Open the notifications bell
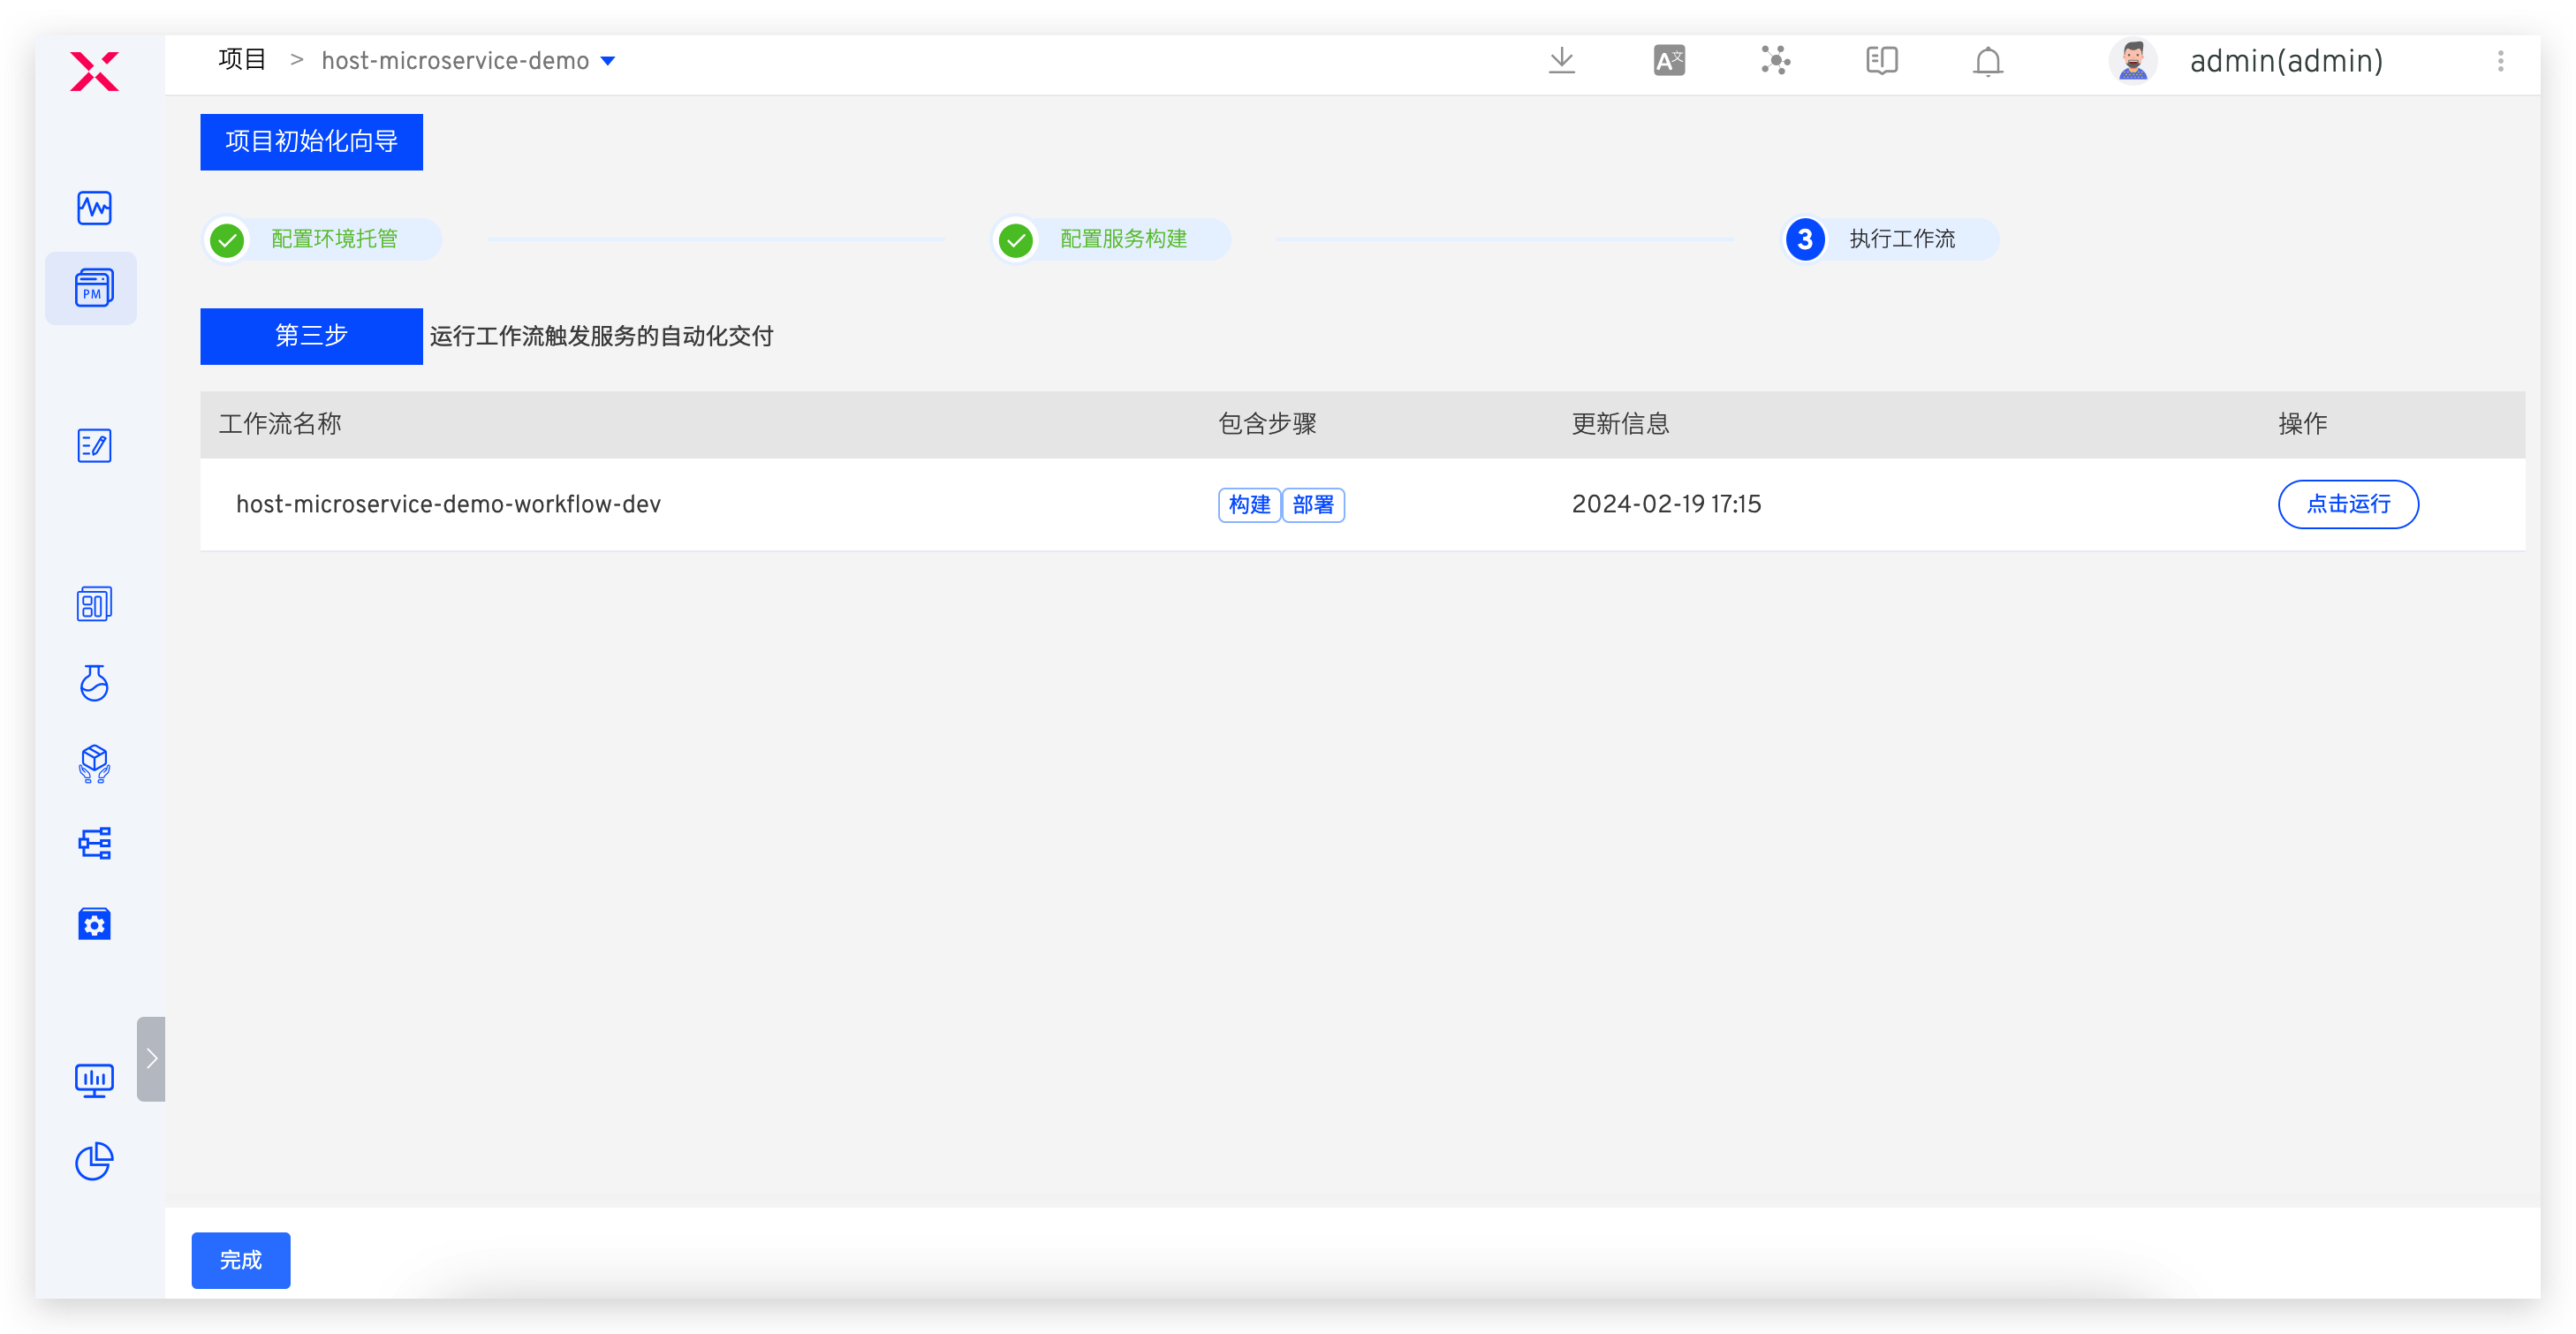The width and height of the screenshot is (2576, 1334). [1987, 62]
